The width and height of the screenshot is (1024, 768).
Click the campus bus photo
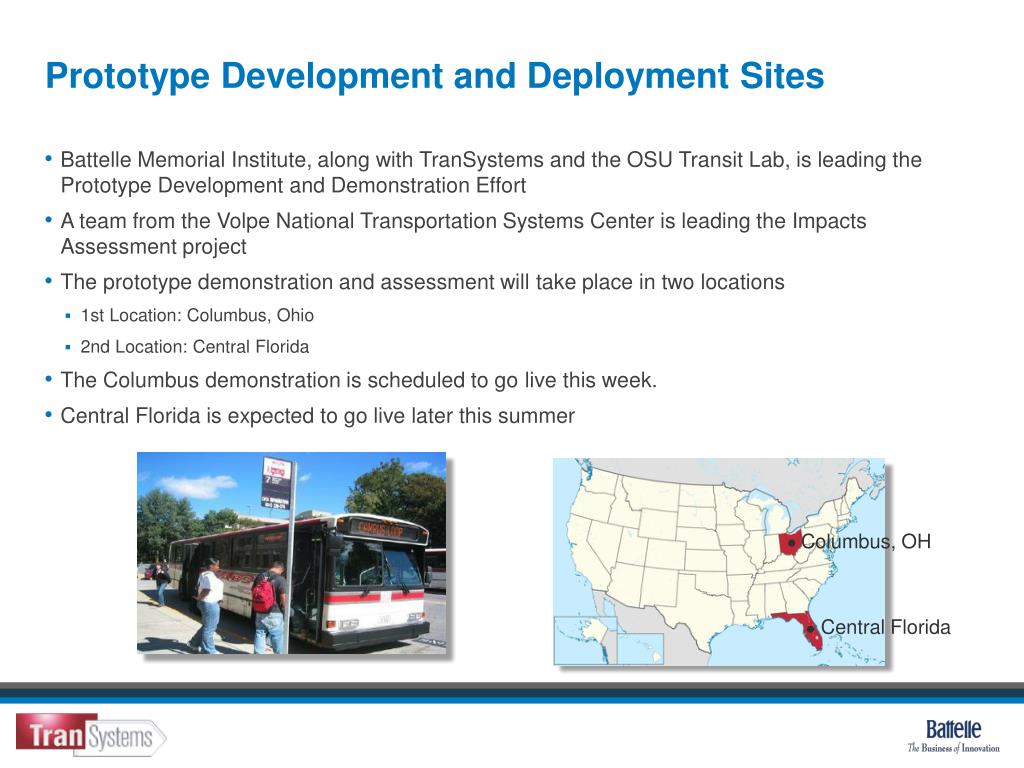(291, 552)
